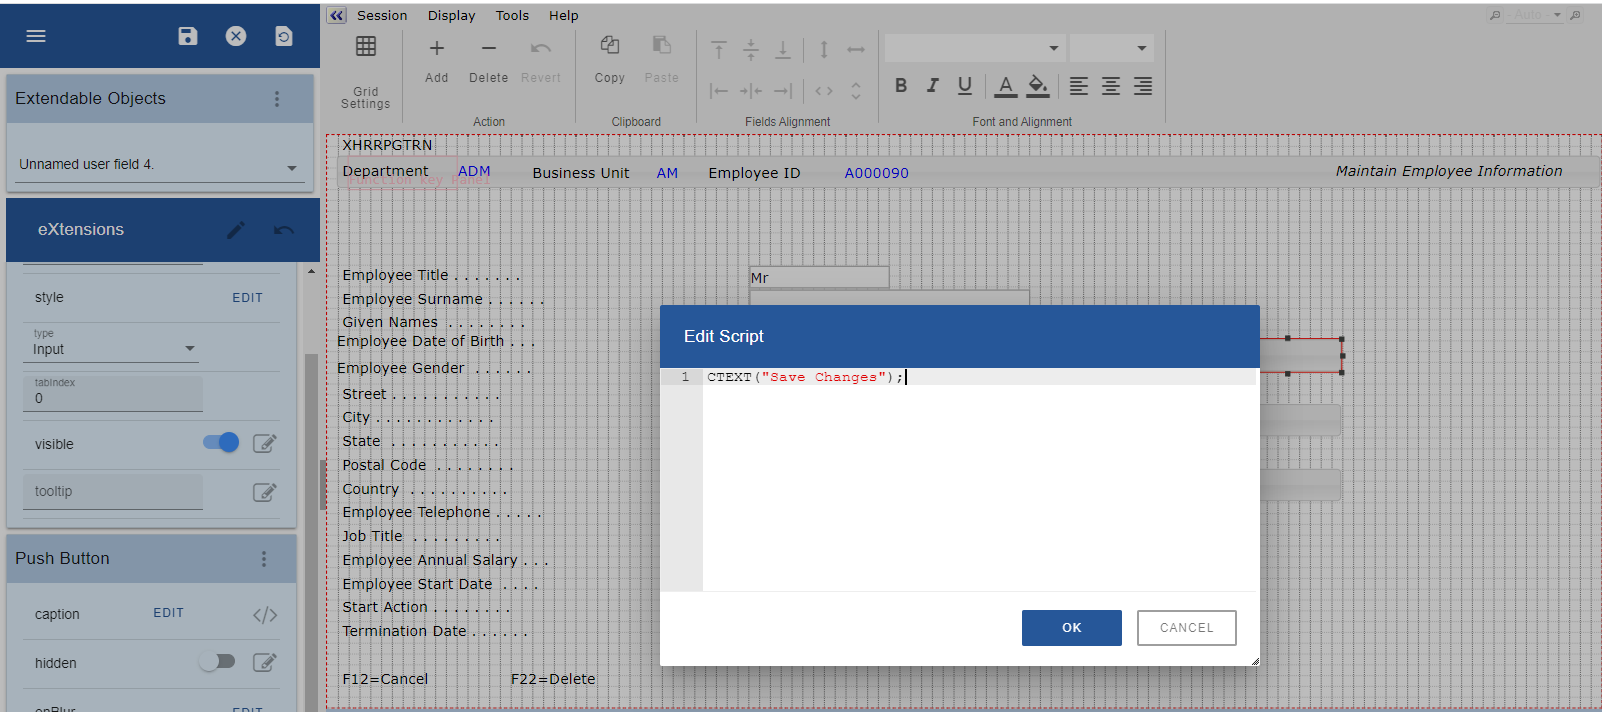Click the eXtensions pencil edit icon
The width and height of the screenshot is (1602, 712).
point(236,230)
